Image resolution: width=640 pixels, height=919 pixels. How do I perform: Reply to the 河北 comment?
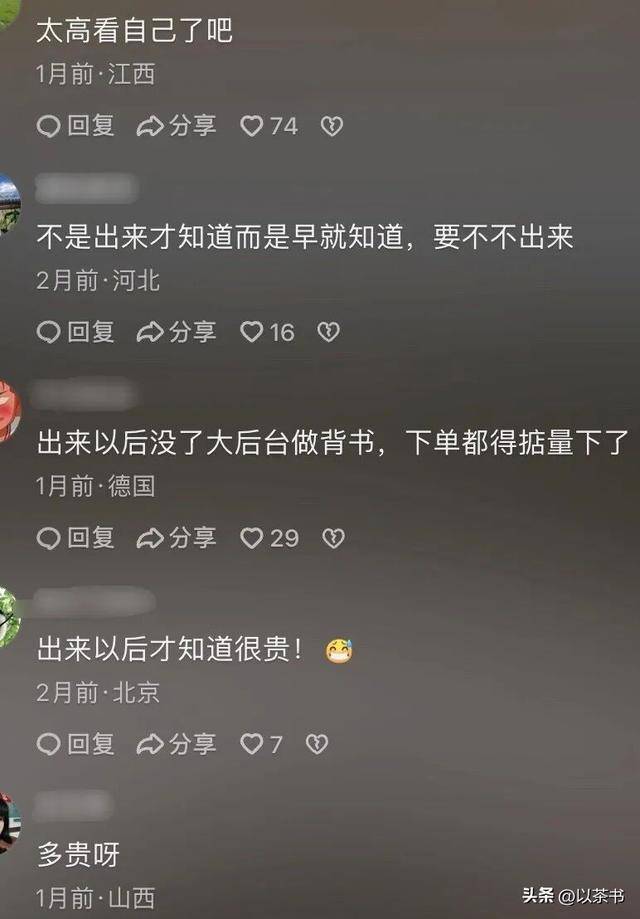coord(76,332)
